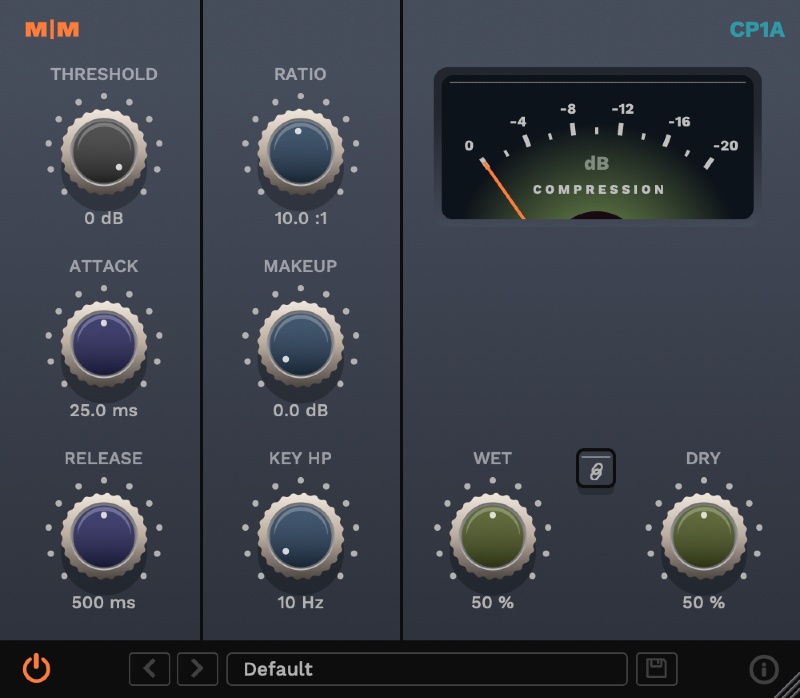Adjust the Release knob
The width and height of the screenshot is (800, 698).
[103, 534]
